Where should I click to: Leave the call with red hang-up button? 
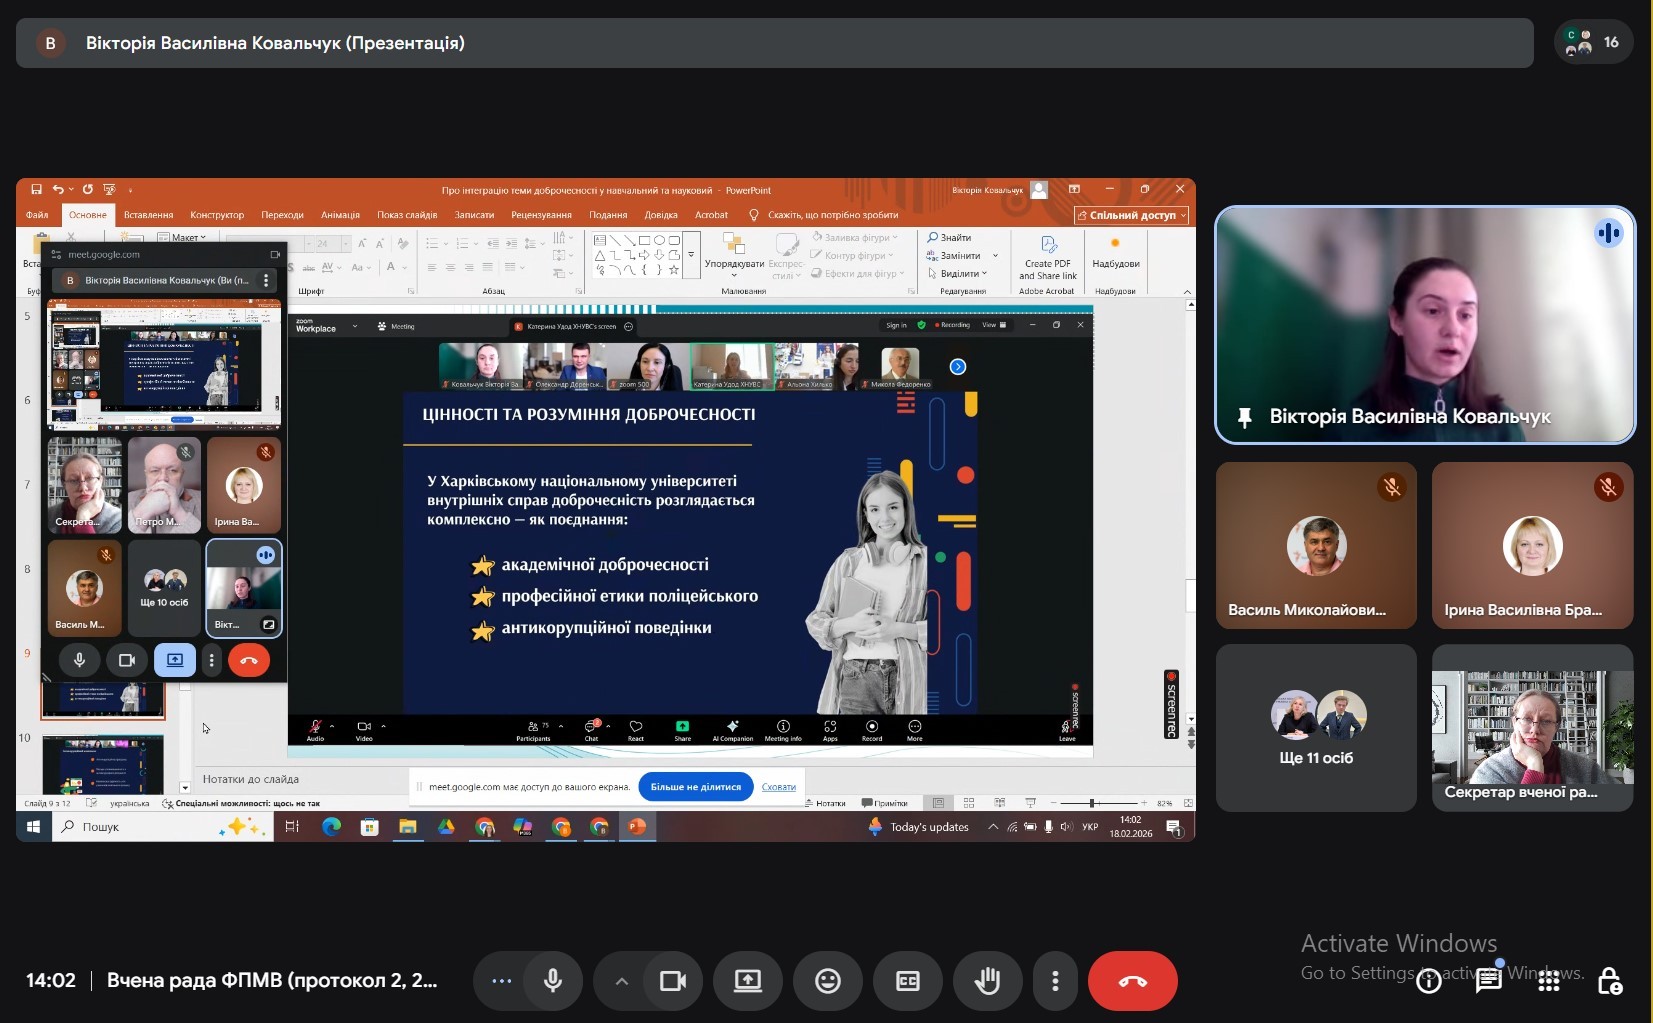point(1132,981)
